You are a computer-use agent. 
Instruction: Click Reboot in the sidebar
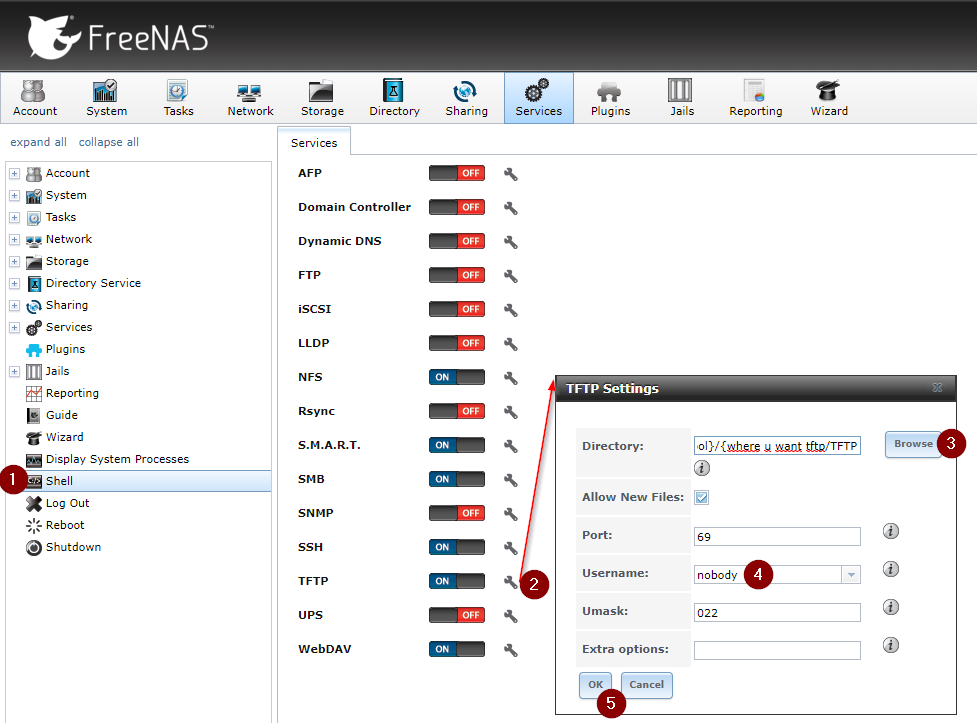[65, 525]
